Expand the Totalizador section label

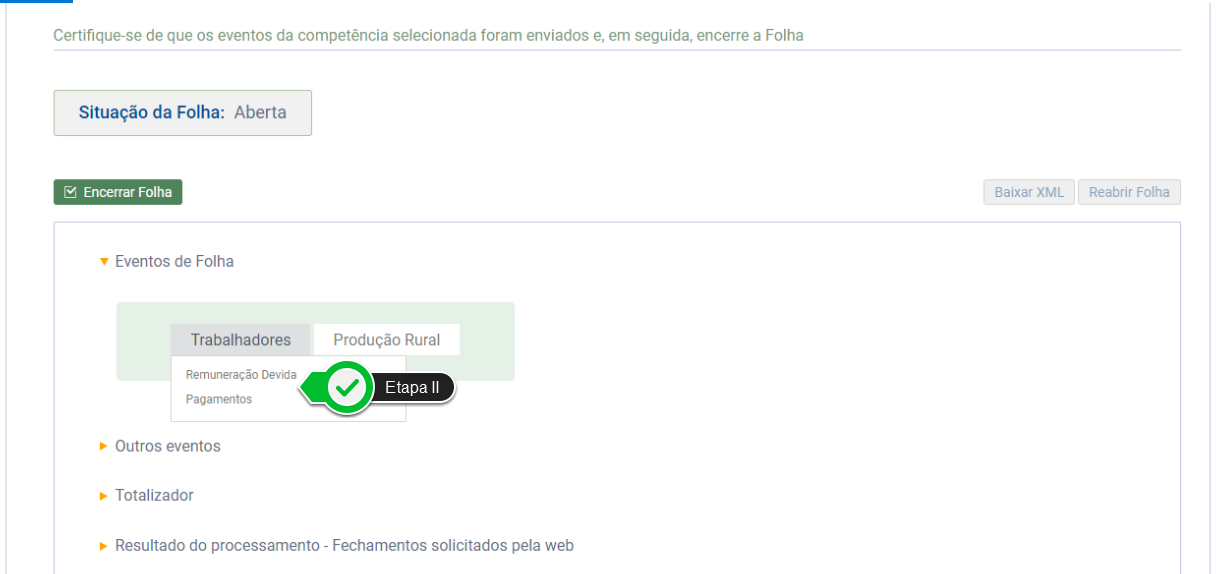[154, 495]
